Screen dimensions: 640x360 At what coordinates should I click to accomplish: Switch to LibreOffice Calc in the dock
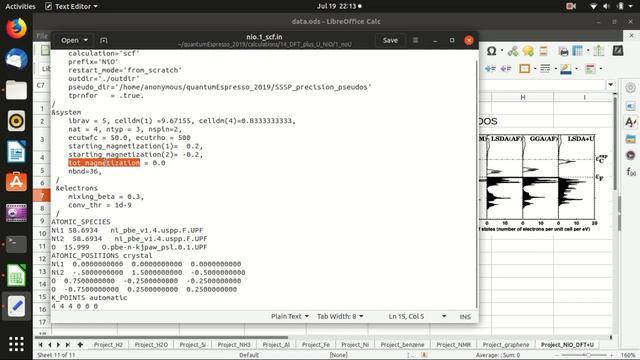(x=16, y=275)
